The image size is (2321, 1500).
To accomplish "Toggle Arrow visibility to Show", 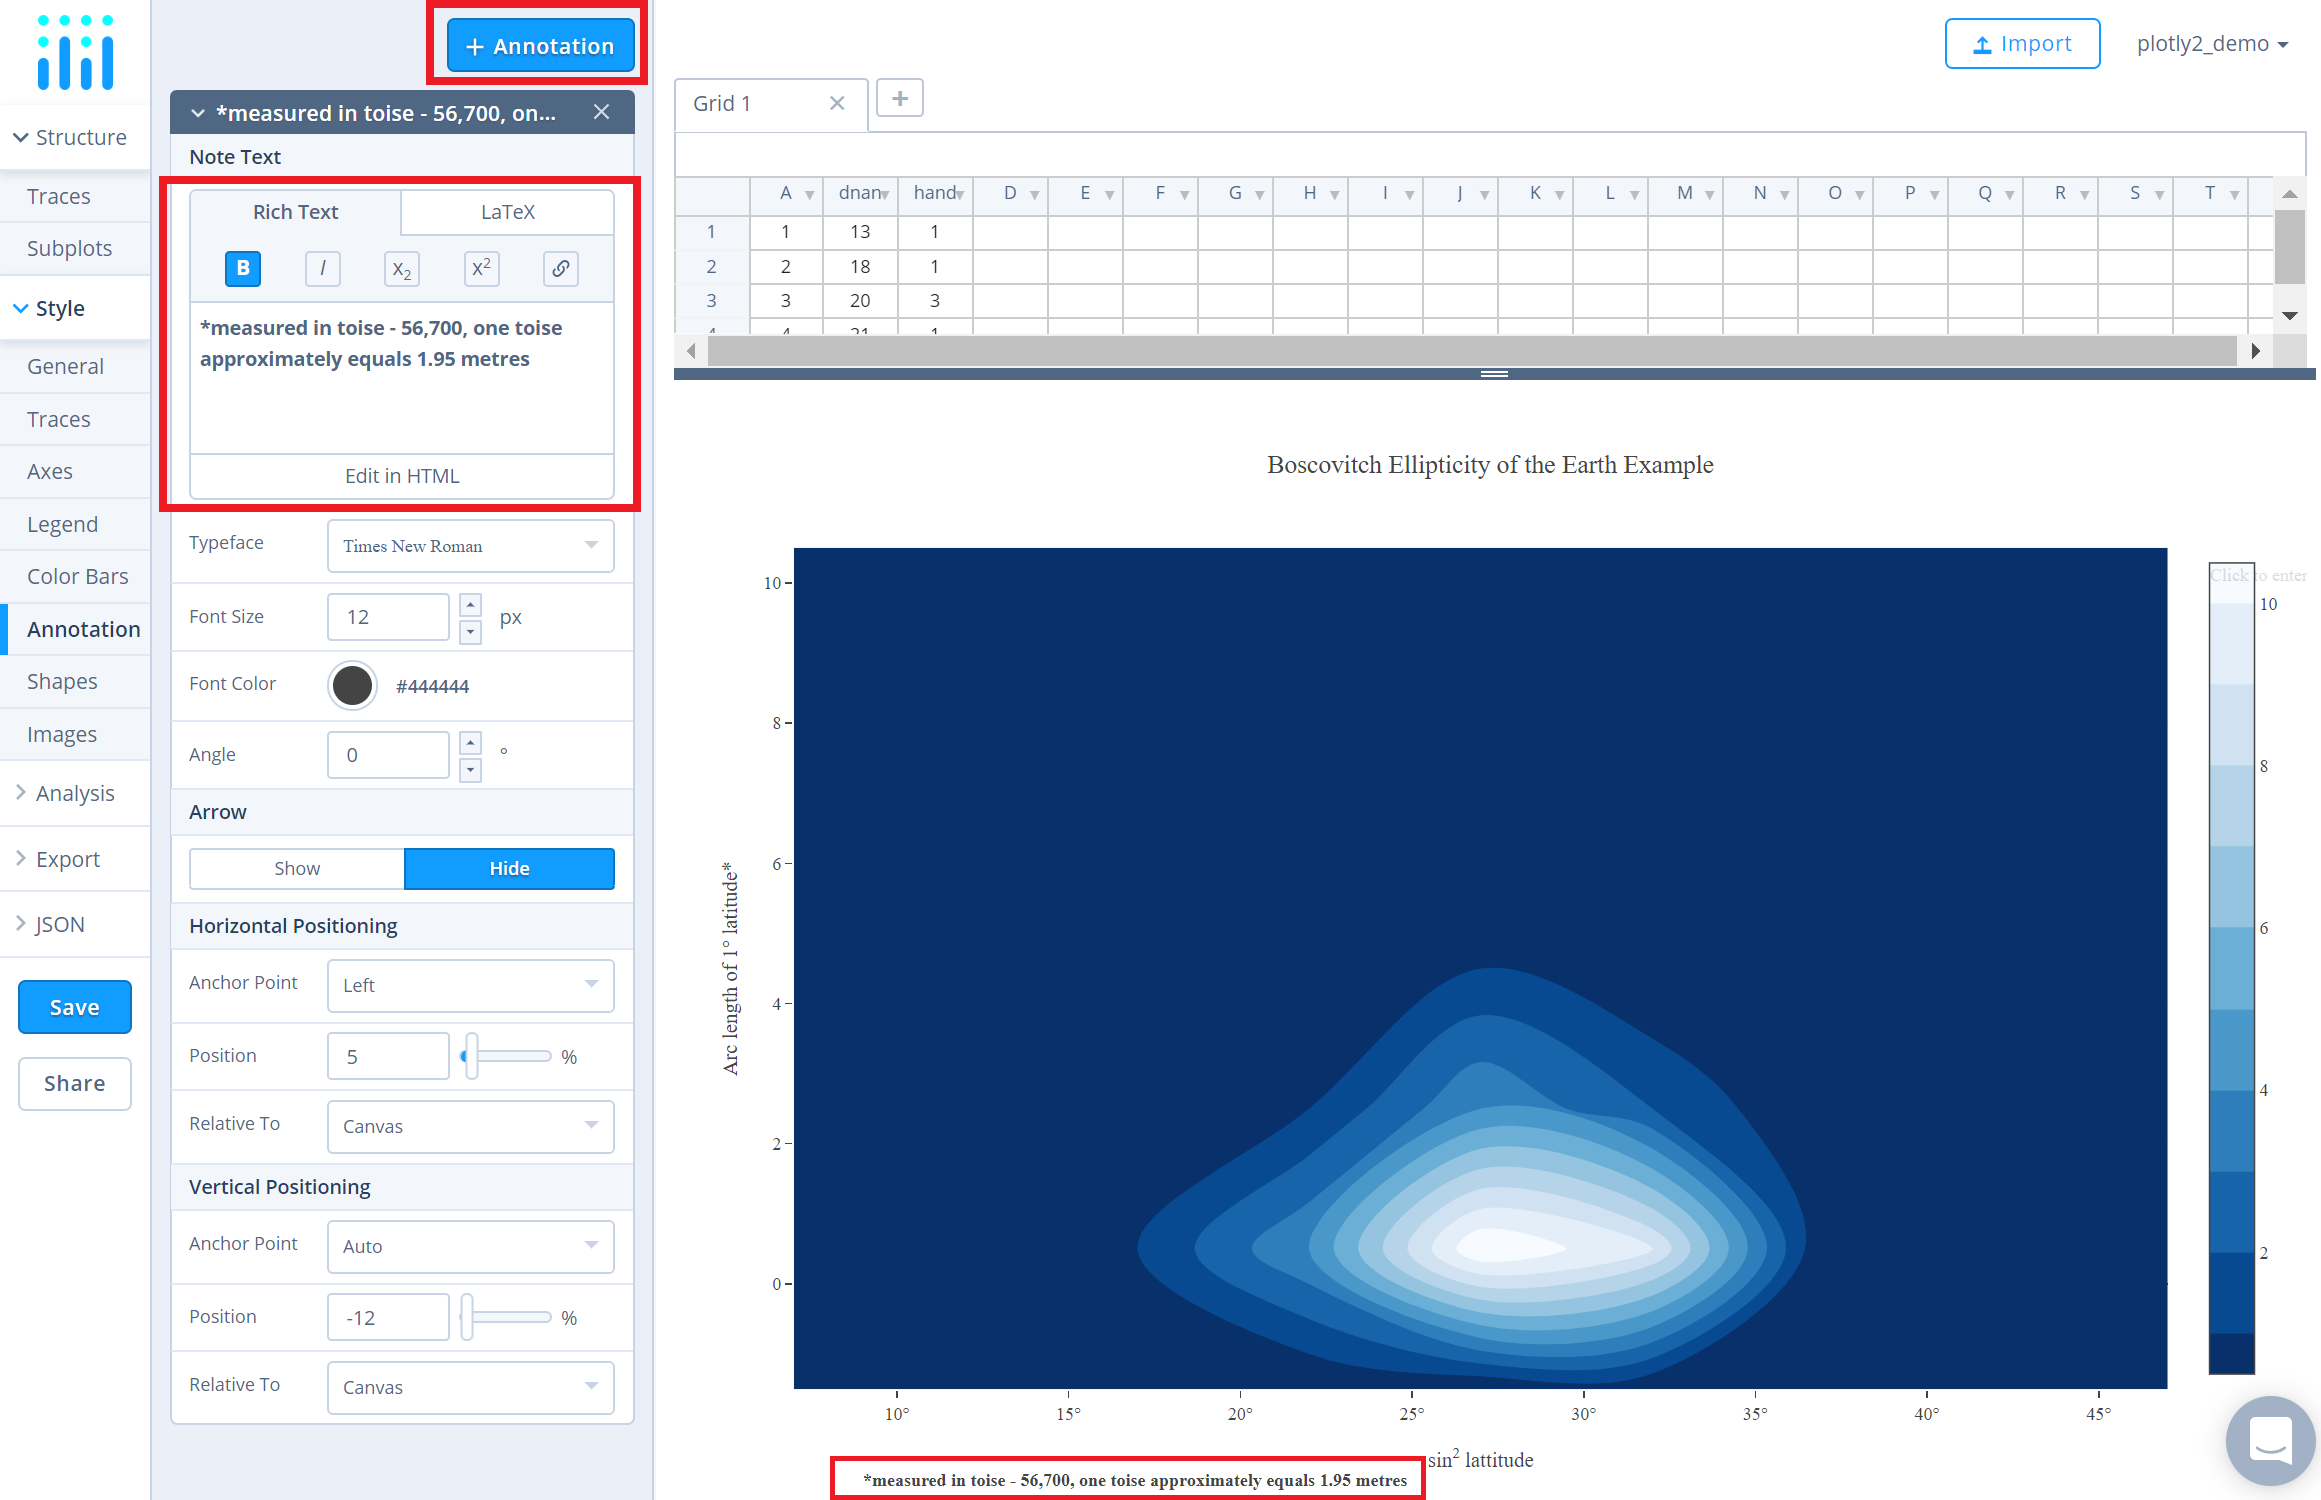I will click(298, 868).
